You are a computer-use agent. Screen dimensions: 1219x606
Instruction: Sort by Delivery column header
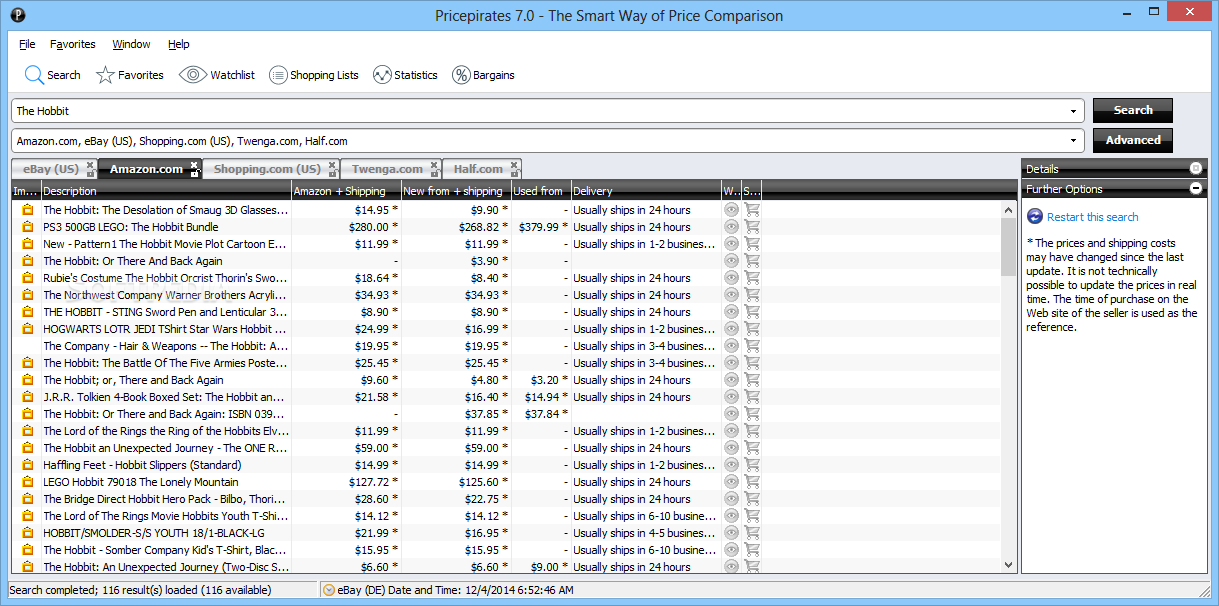tap(646, 191)
